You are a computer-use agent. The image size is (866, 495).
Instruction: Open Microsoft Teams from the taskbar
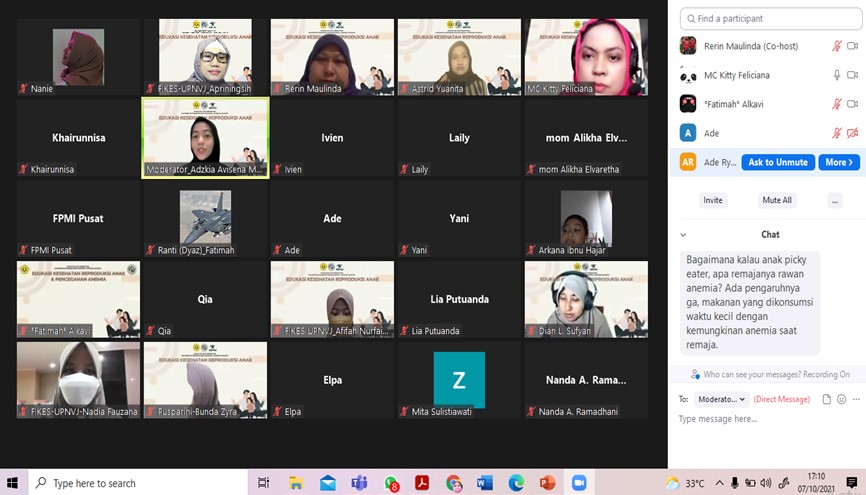click(359, 483)
